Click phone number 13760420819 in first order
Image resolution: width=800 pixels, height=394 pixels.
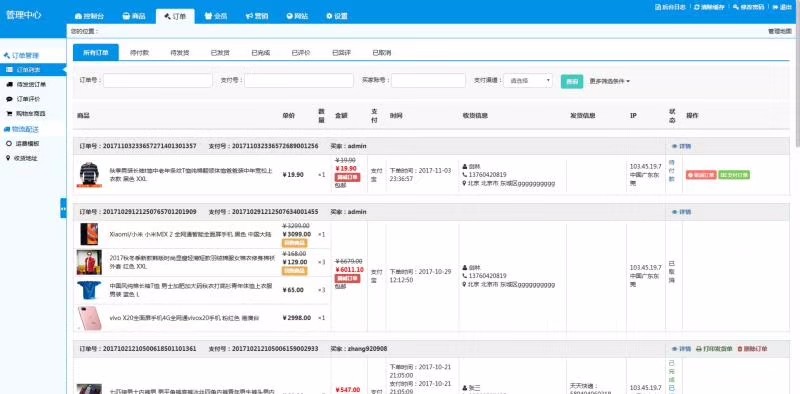click(487, 175)
